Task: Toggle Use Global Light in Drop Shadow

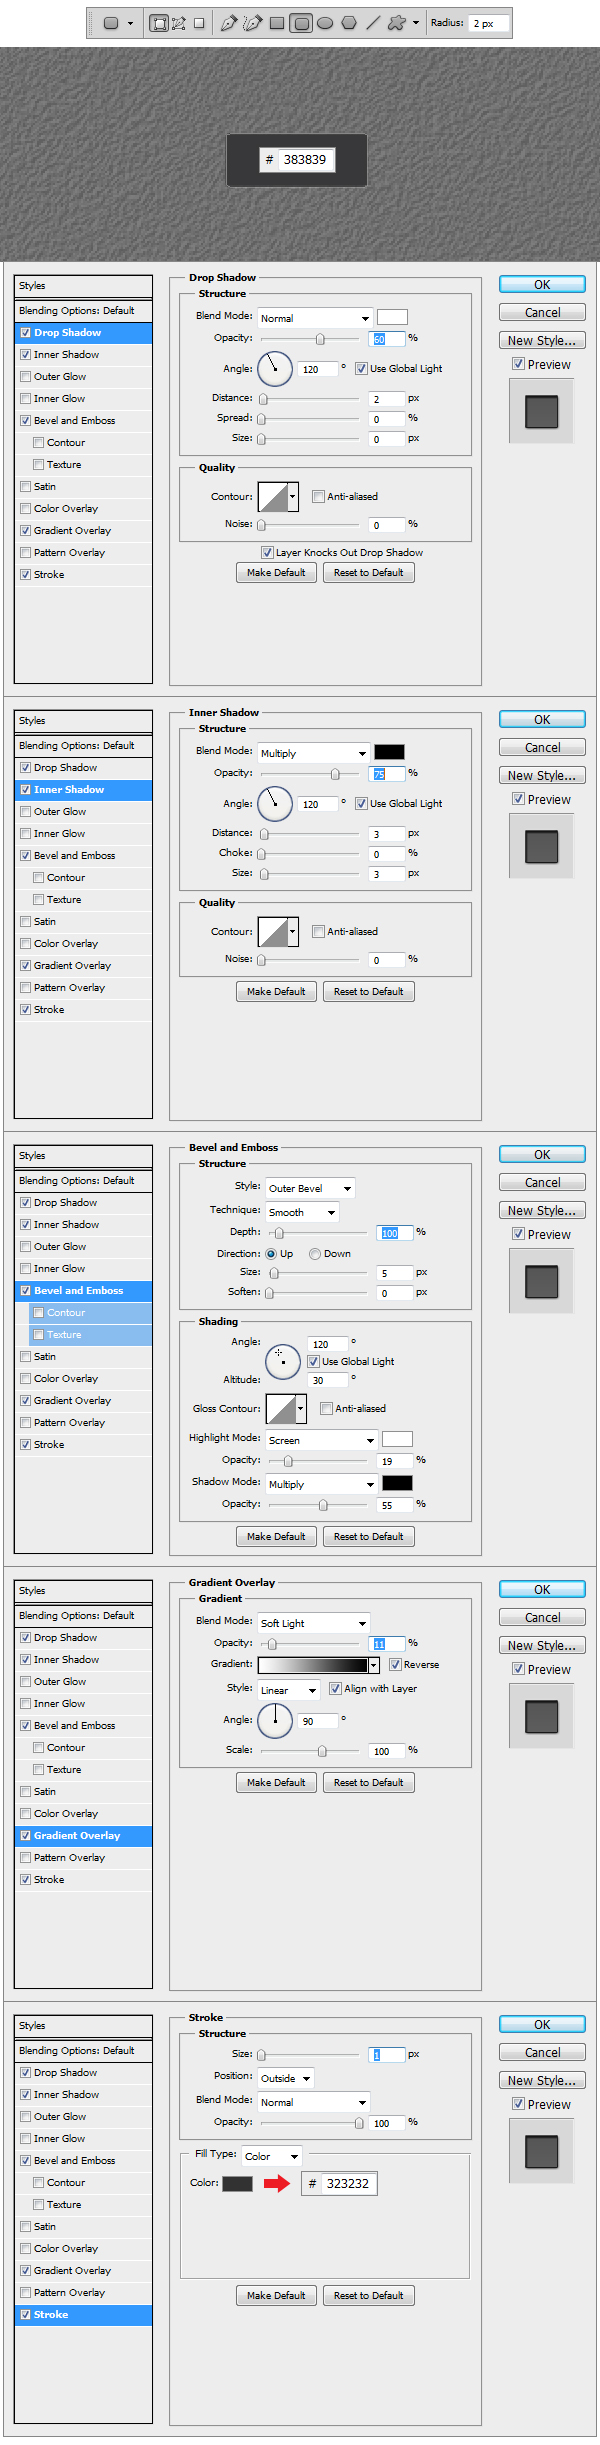Action: point(361,369)
